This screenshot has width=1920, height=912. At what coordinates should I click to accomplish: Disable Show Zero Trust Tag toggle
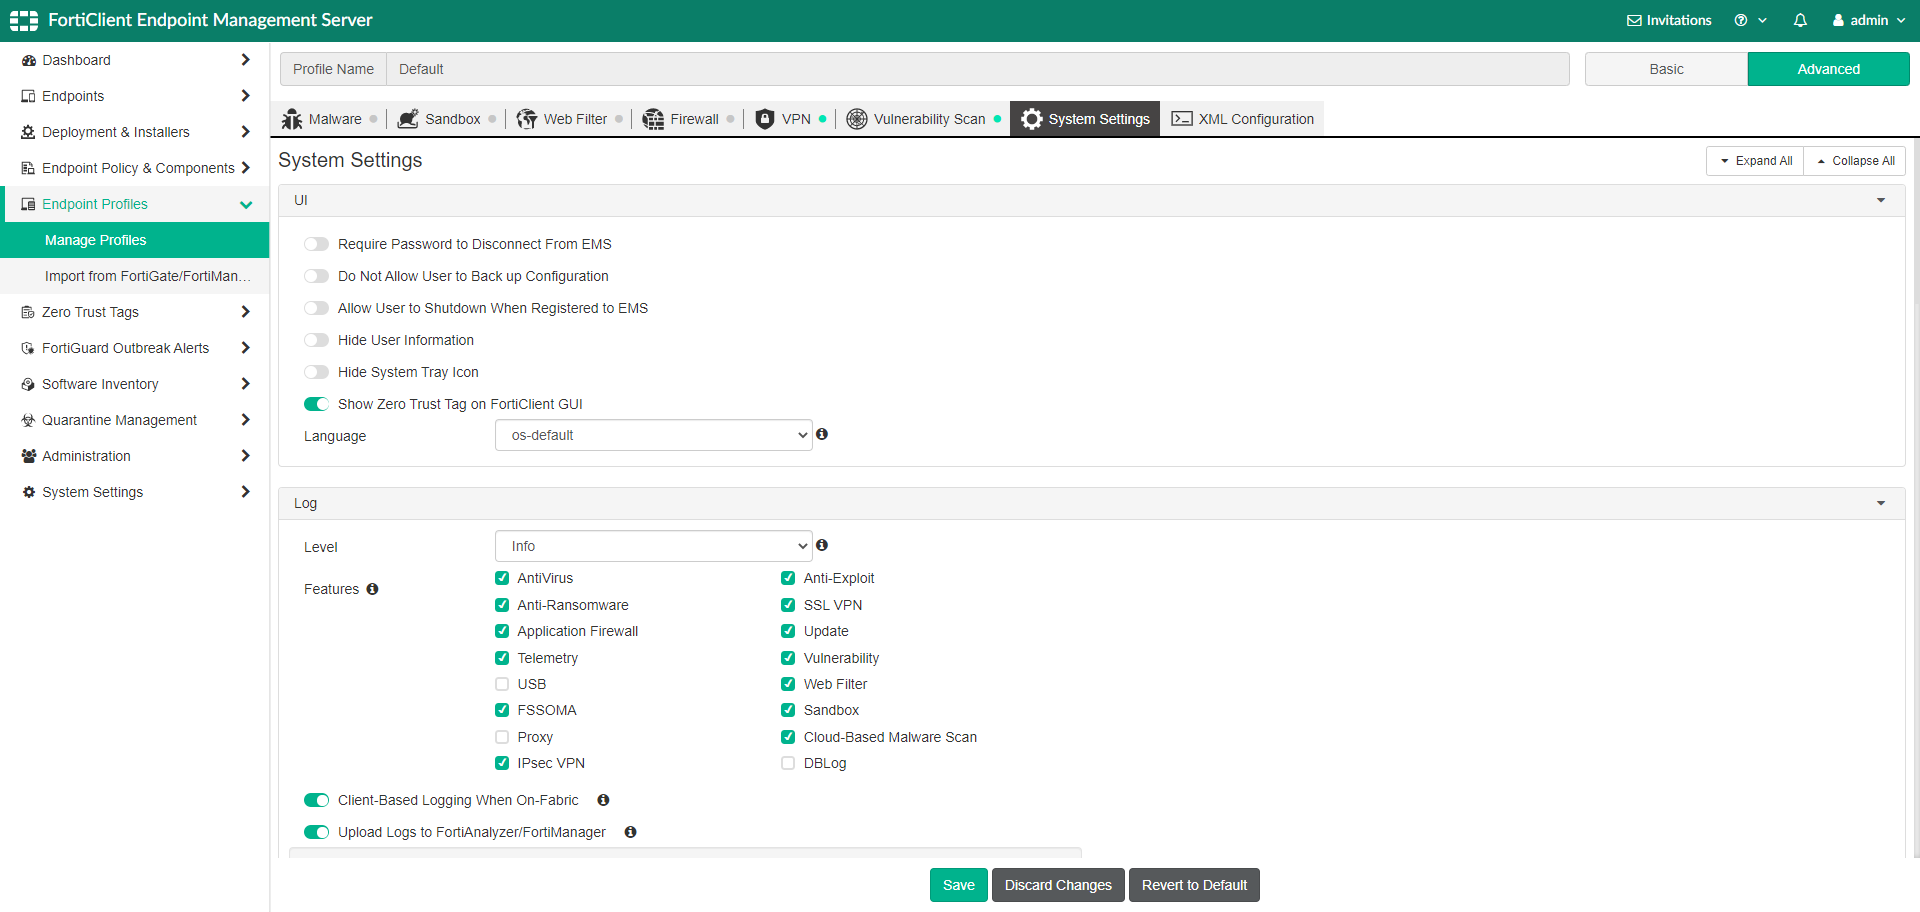[x=317, y=404]
